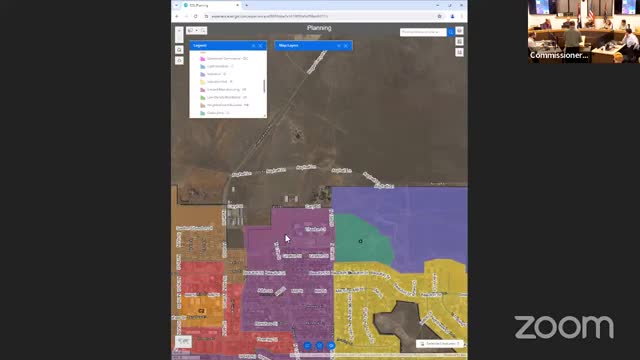640x360 pixels.
Task: Switch to the ESL Planning browser tab
Action: [x=211, y=5]
